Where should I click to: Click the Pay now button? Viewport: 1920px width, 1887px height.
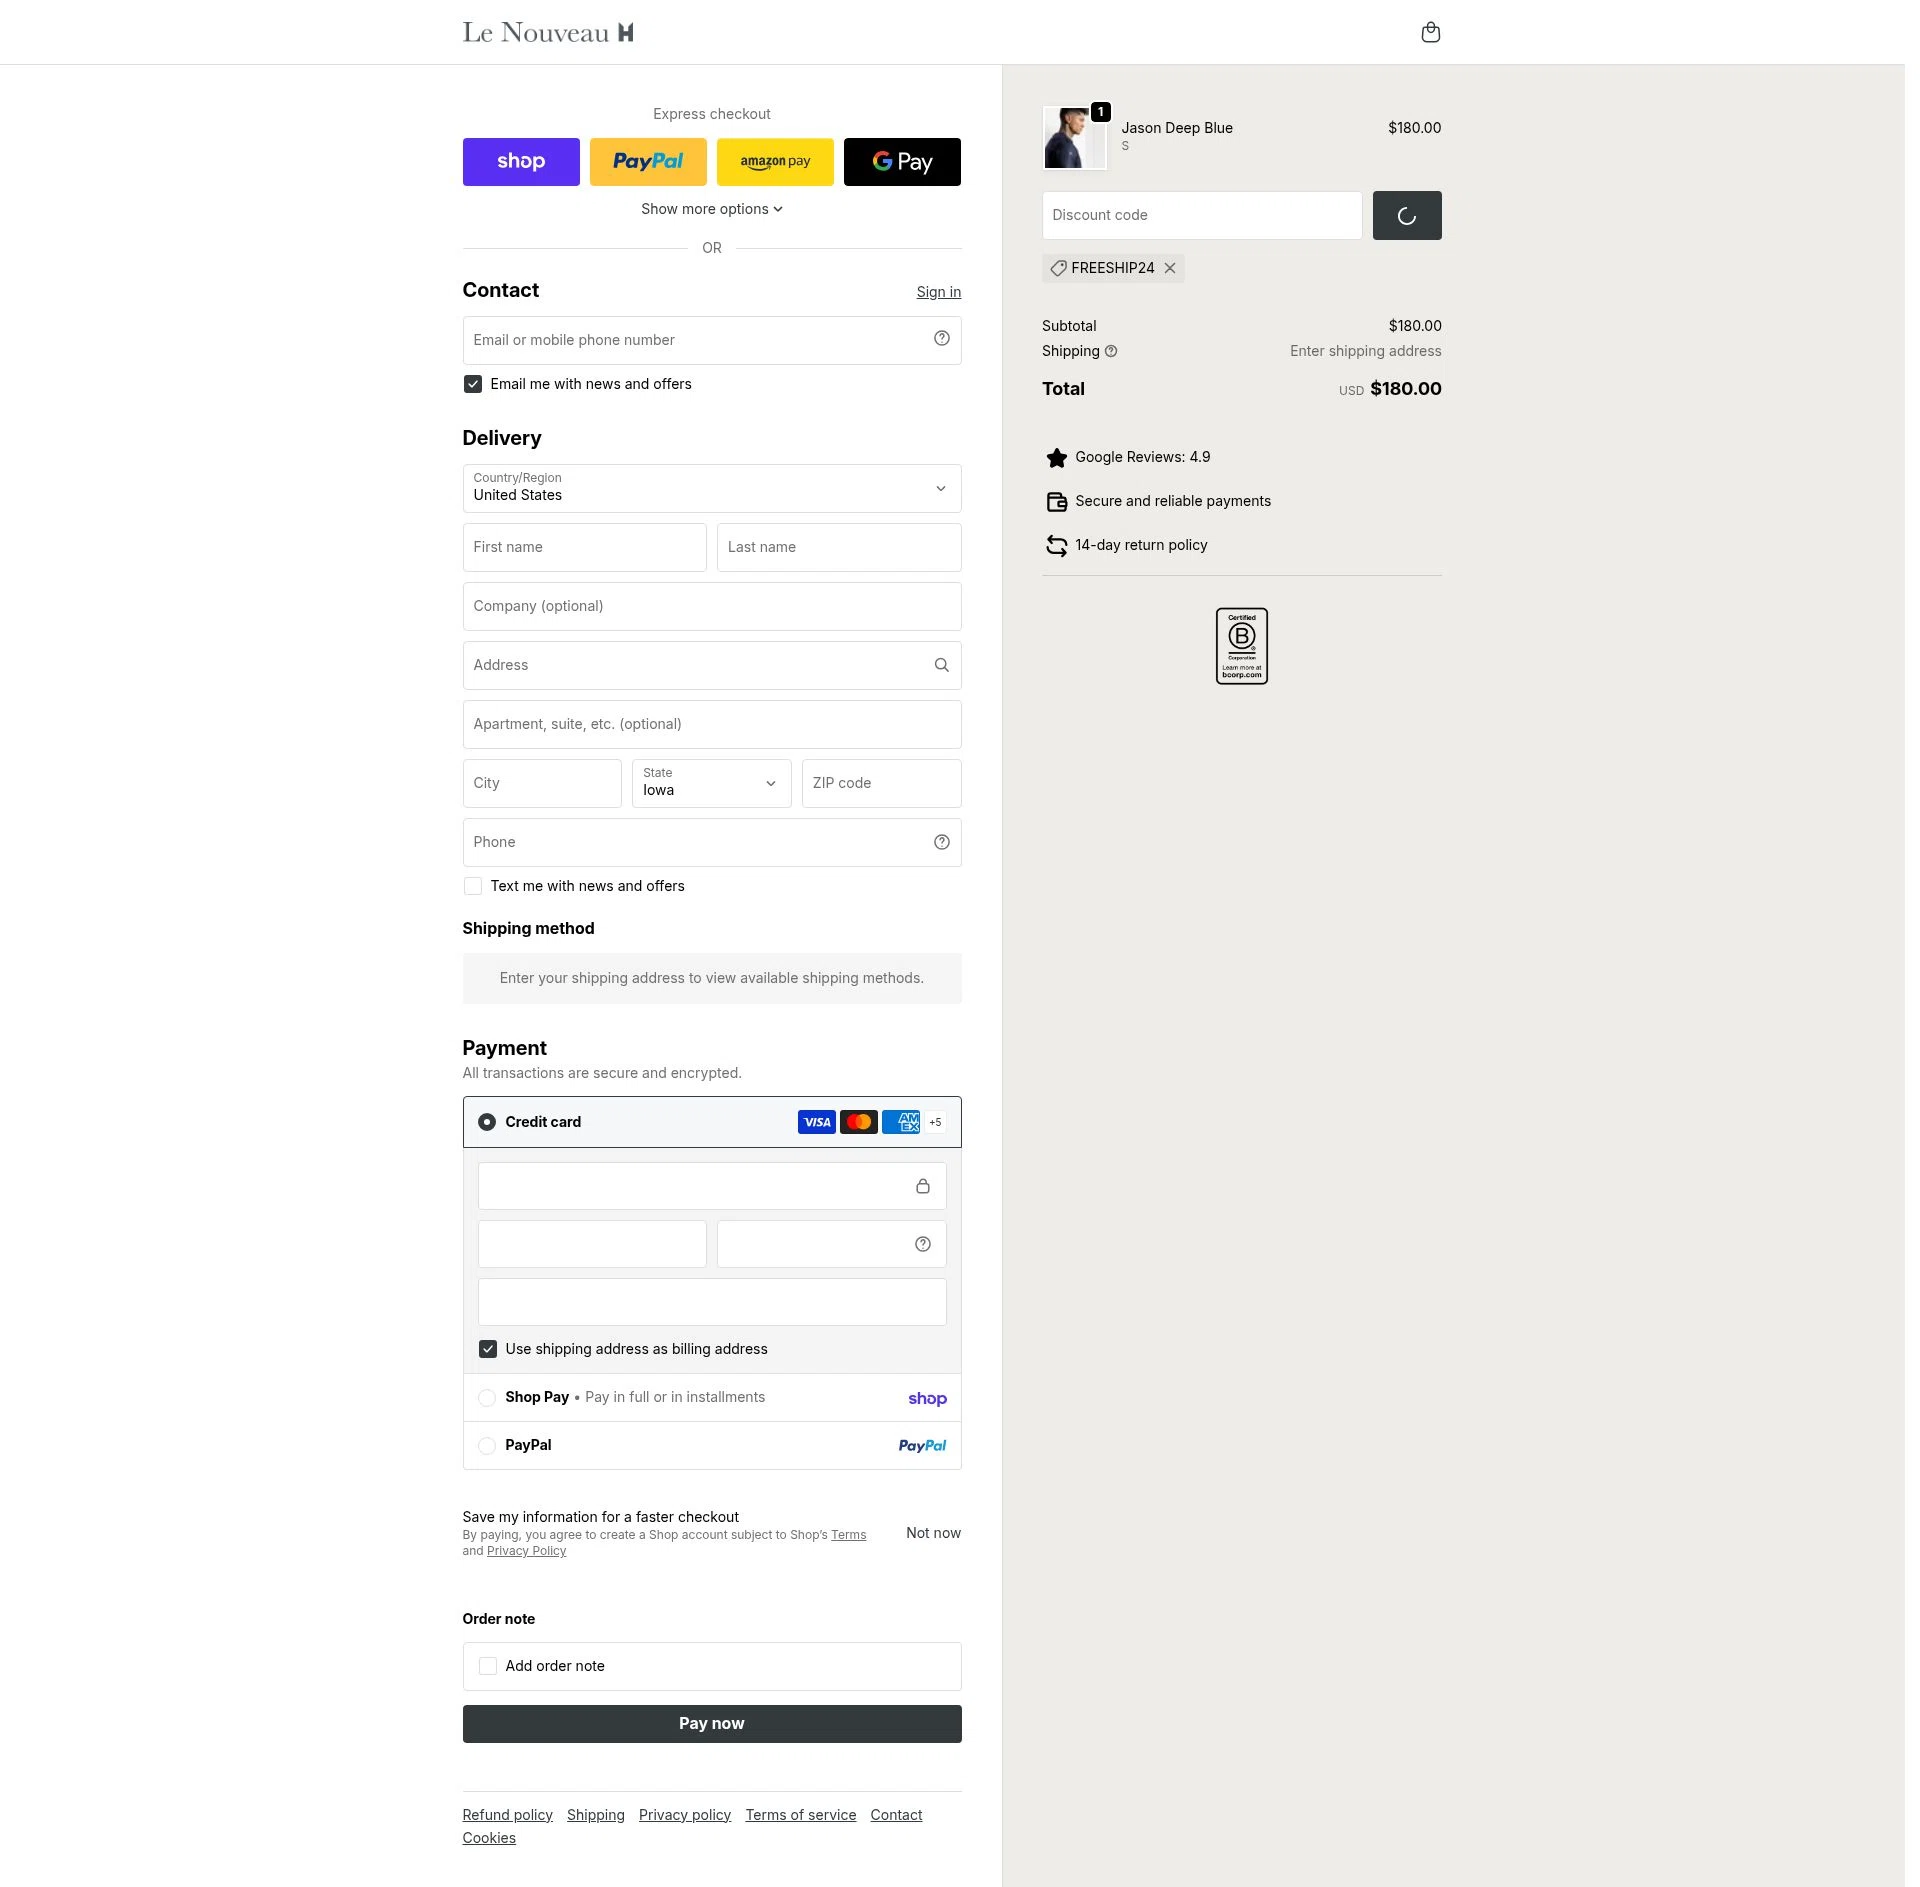pyautogui.click(x=712, y=1724)
